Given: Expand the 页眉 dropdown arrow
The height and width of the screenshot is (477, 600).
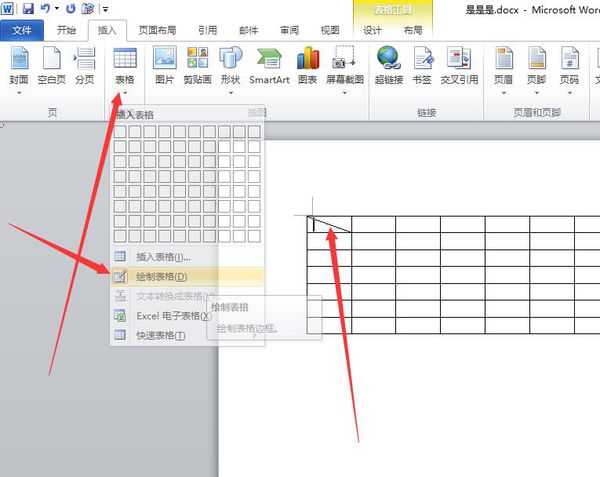Looking at the screenshot, I should tap(504, 93).
